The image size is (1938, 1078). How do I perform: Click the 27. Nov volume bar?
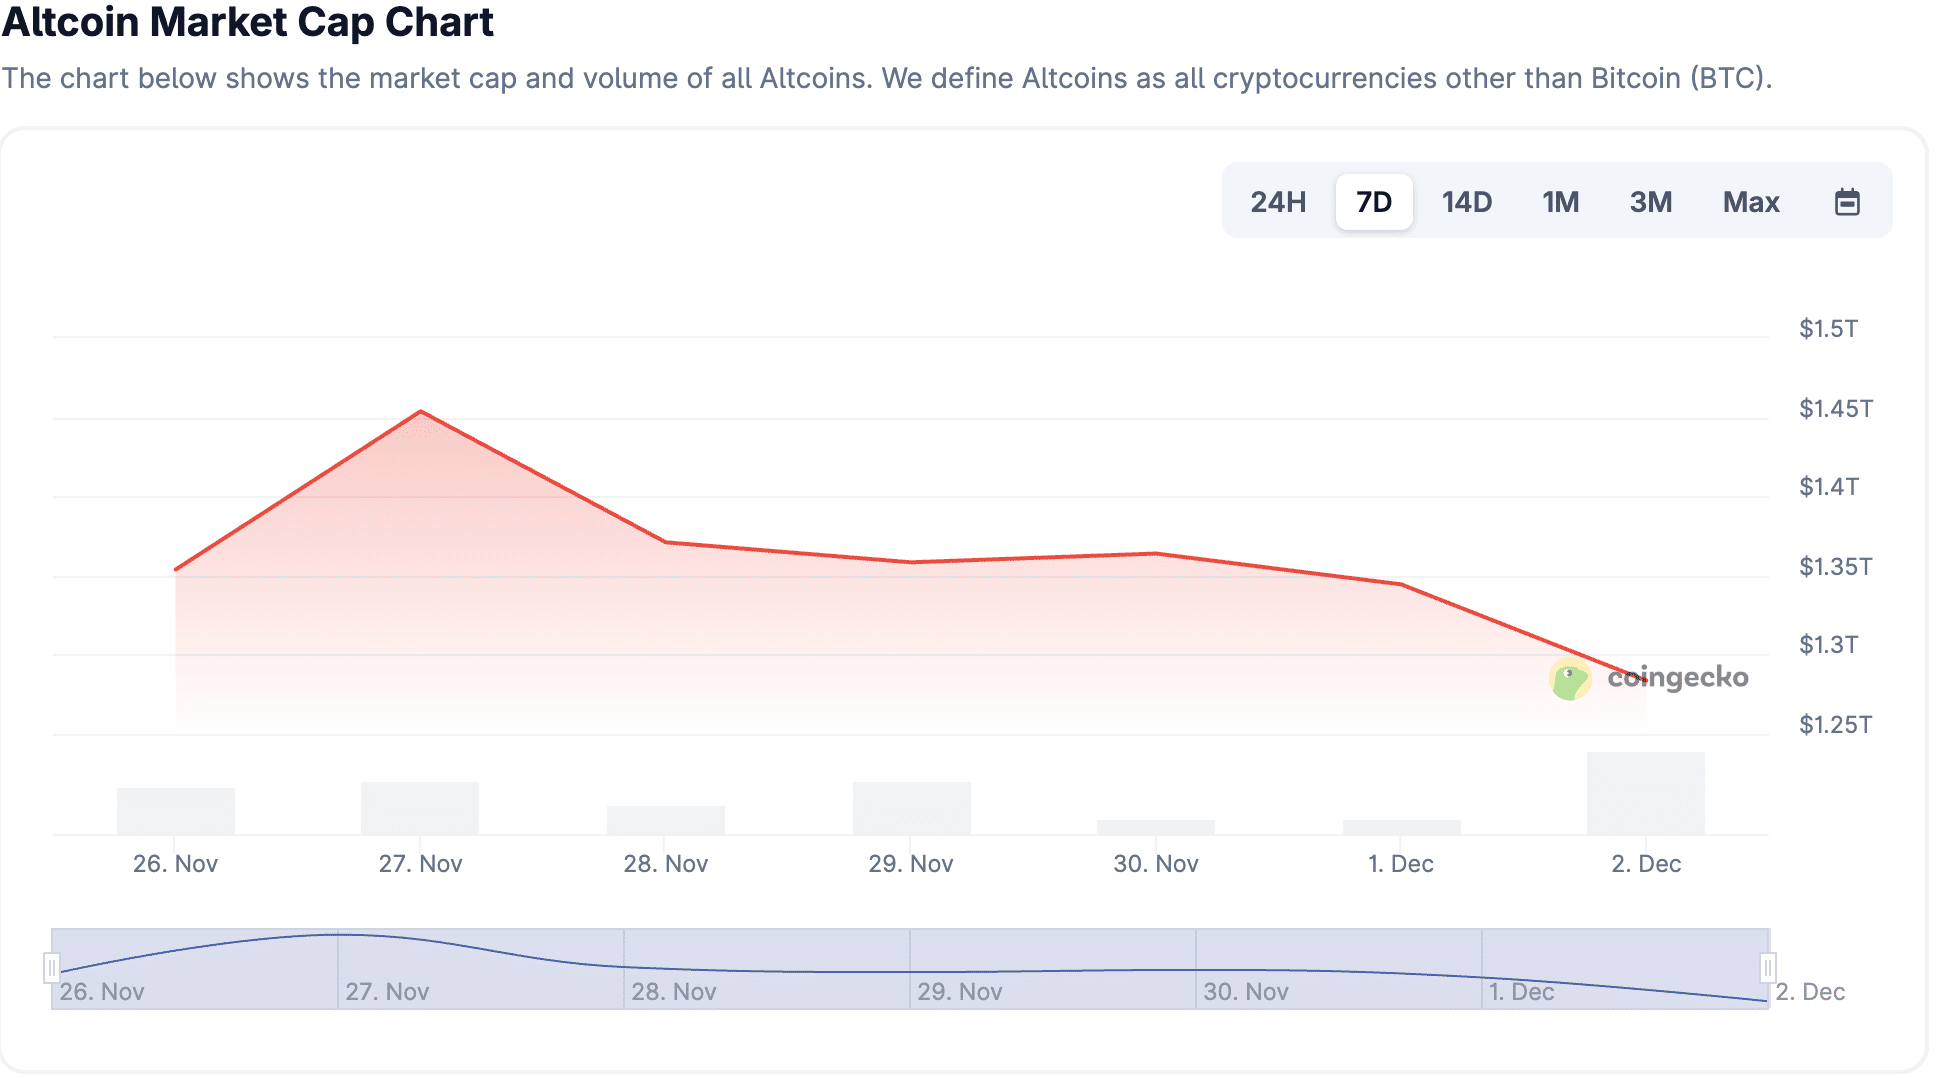tap(420, 808)
